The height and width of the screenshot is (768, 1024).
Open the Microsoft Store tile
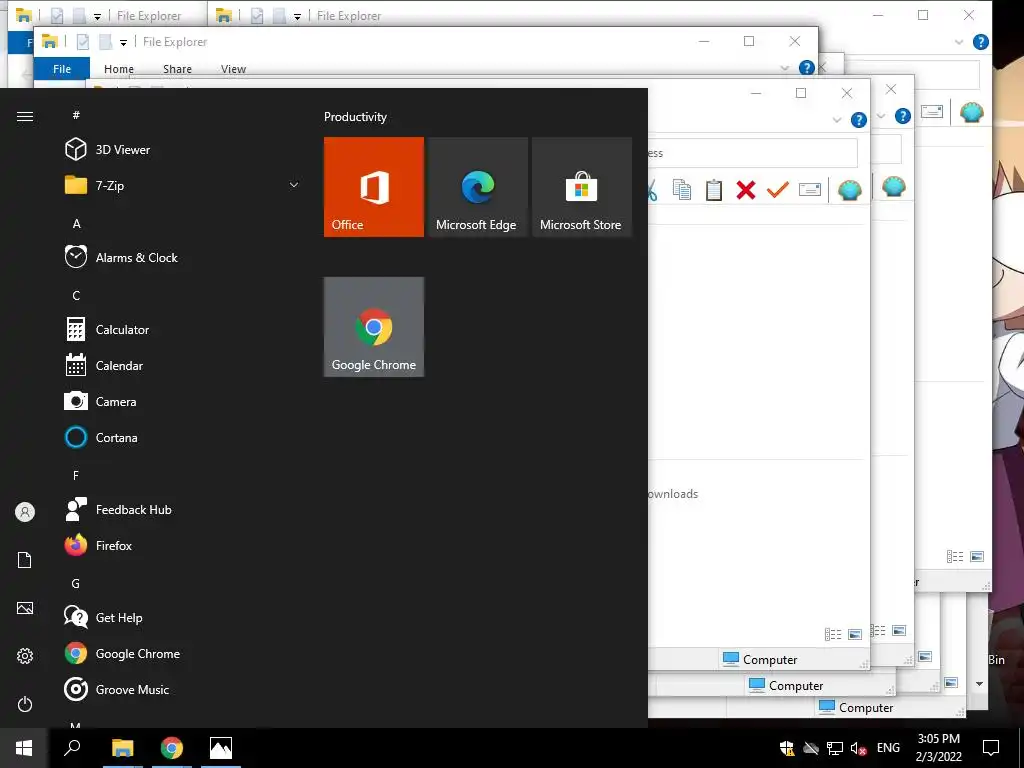[582, 187]
